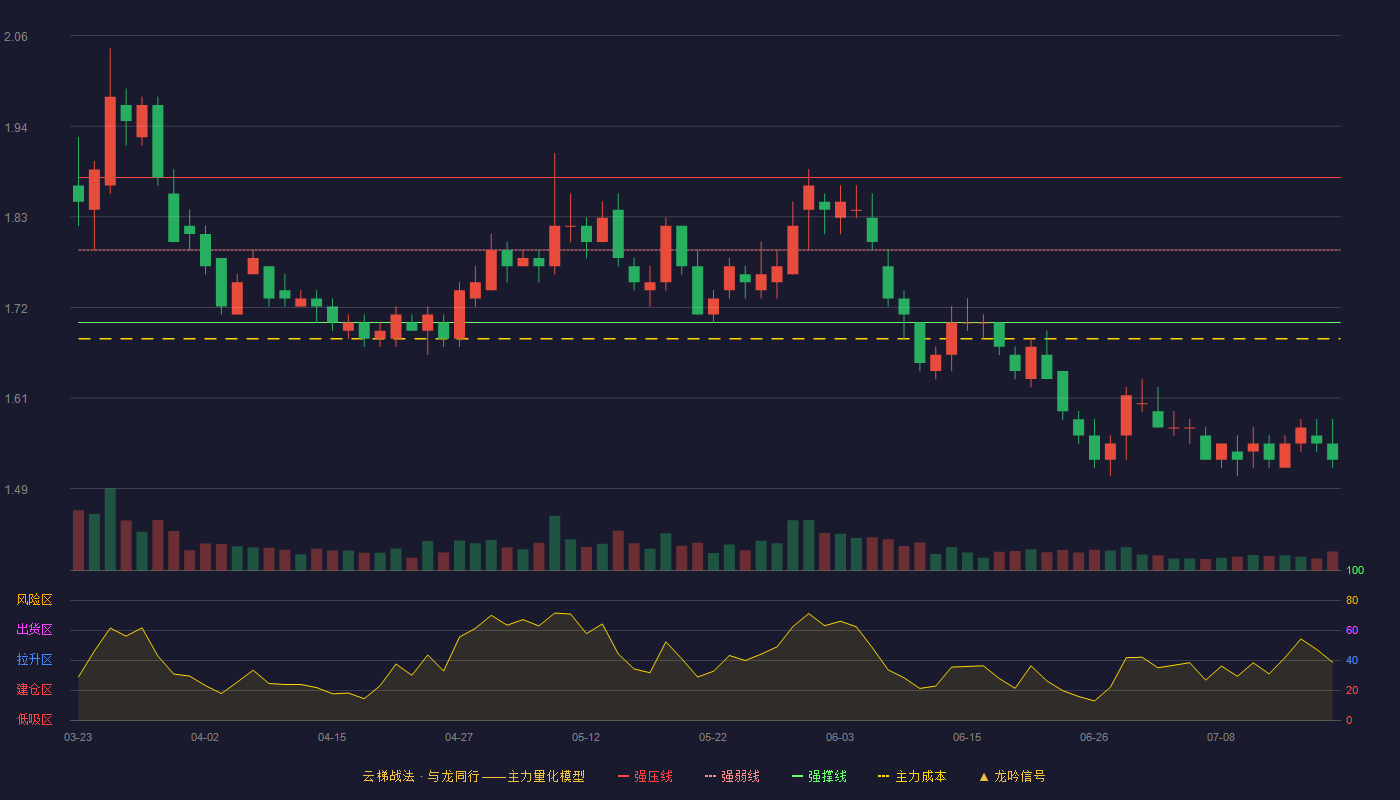Click the 建仓区 zone label

pyautogui.click(x=35, y=690)
